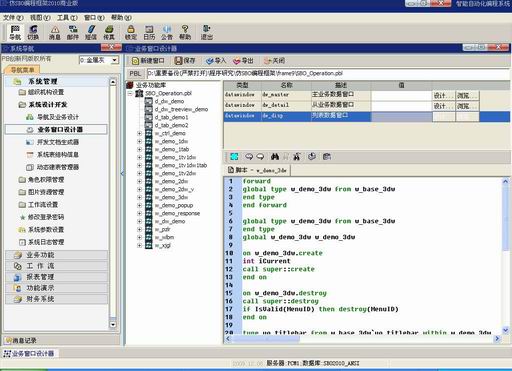This screenshot has height=371, width=512.
Task: Select the 脚本 - w_demo_3dw script tab
Action: point(257,170)
